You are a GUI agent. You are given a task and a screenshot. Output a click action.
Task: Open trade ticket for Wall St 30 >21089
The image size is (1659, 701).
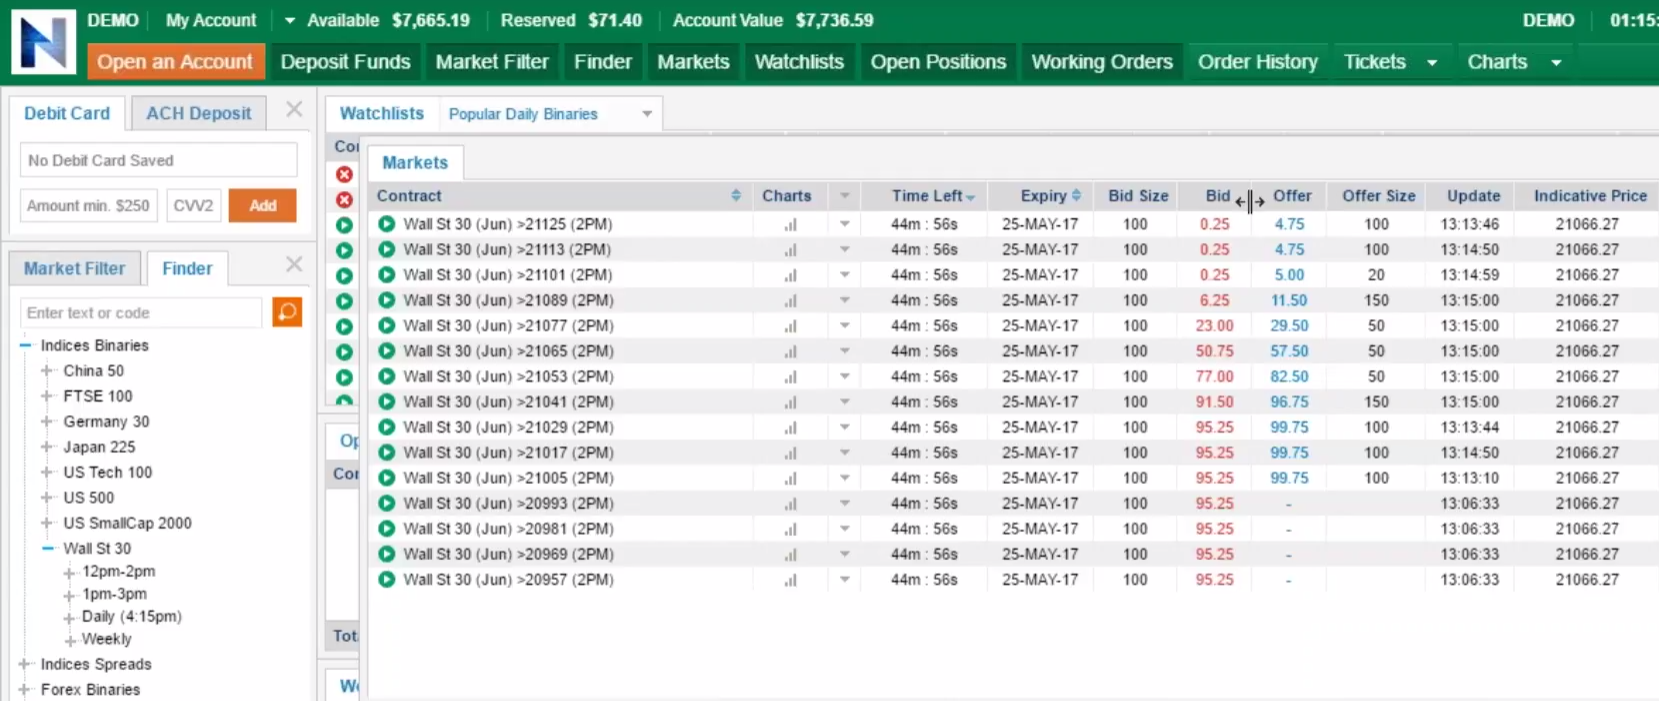click(386, 300)
